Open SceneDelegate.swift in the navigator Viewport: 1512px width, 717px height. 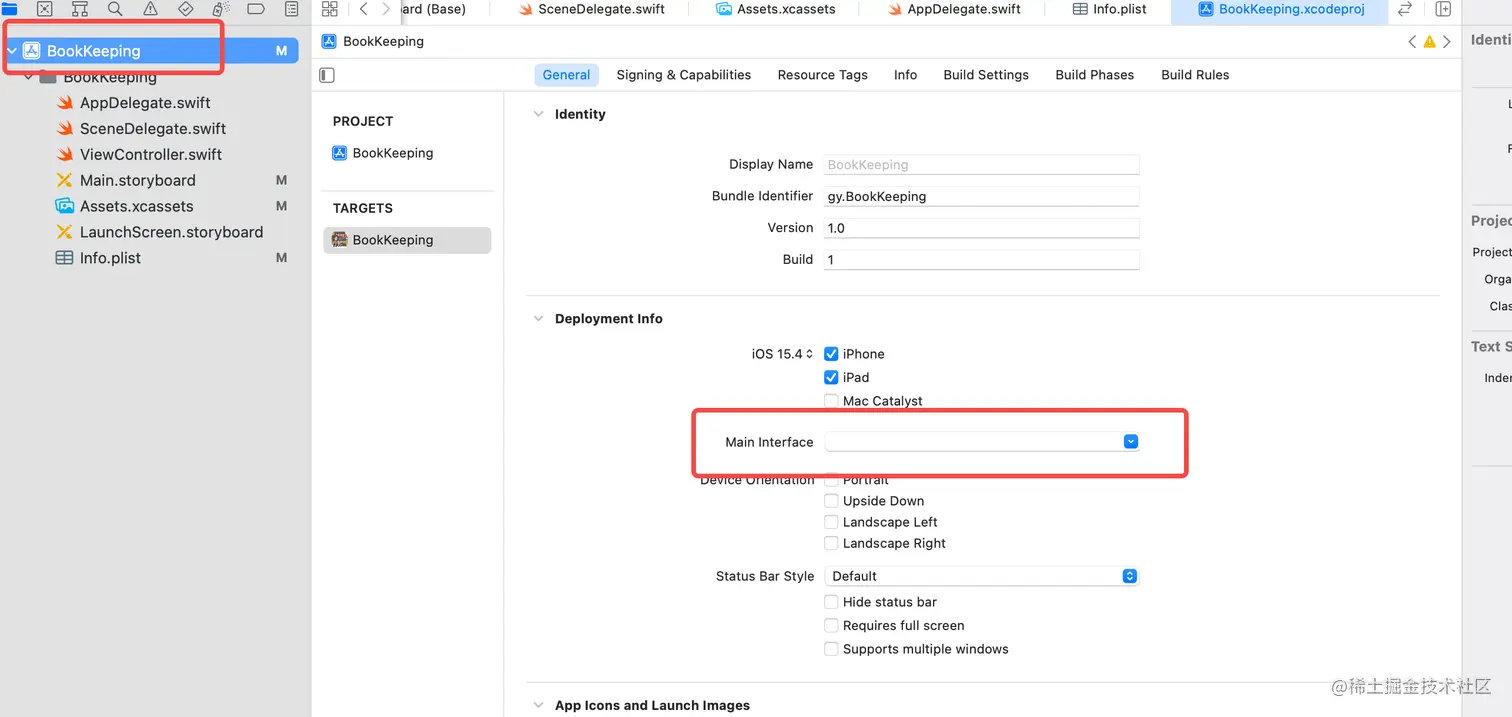point(153,128)
